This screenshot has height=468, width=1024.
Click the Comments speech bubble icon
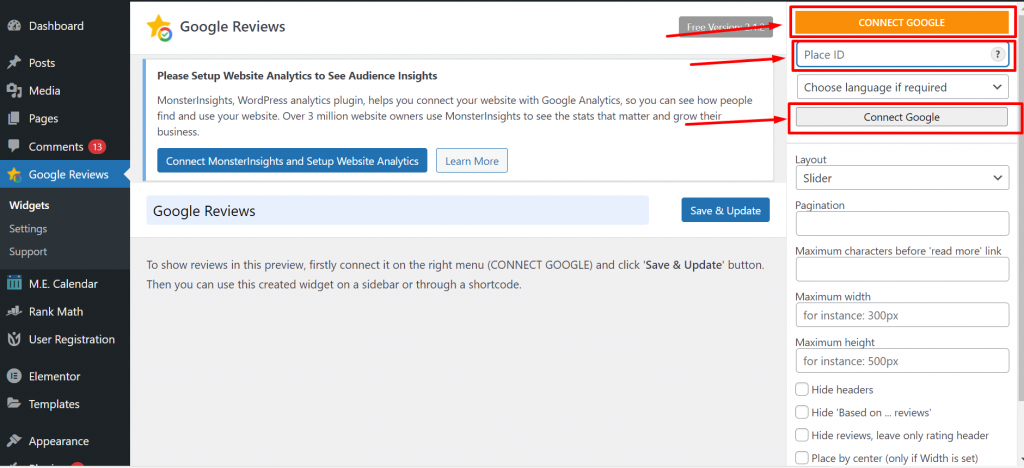click(x=14, y=147)
